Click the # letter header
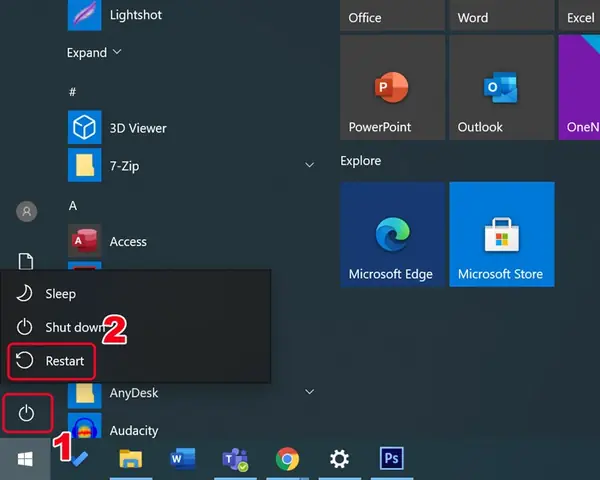 (73, 91)
